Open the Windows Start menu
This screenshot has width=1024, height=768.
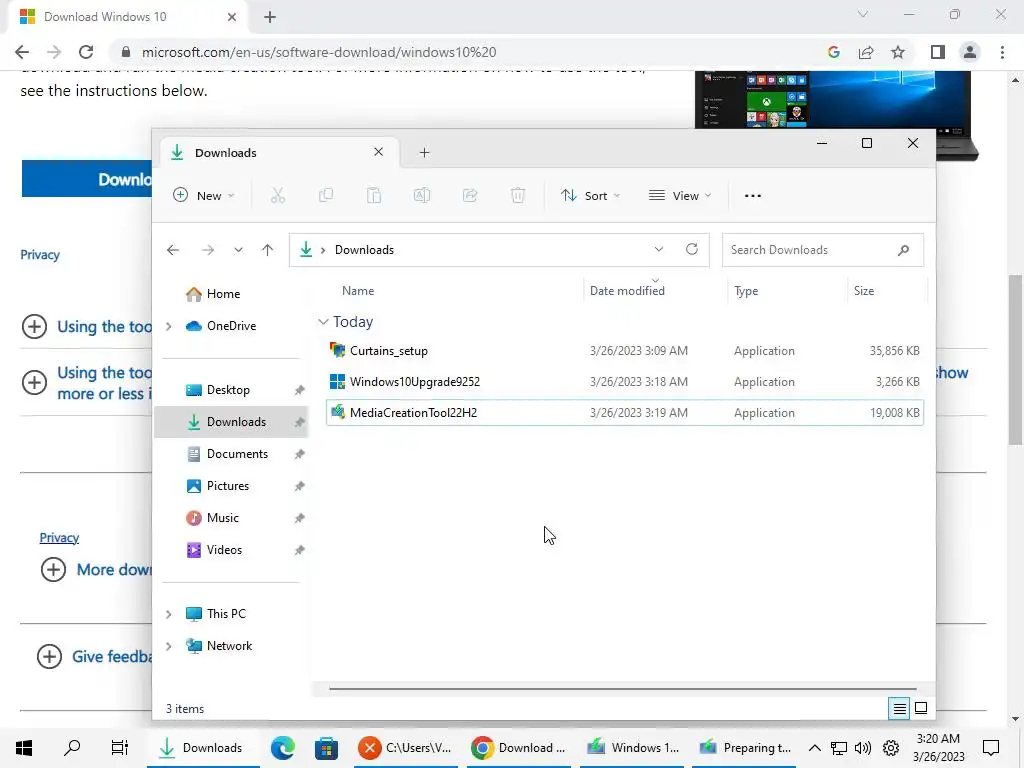tap(24, 748)
